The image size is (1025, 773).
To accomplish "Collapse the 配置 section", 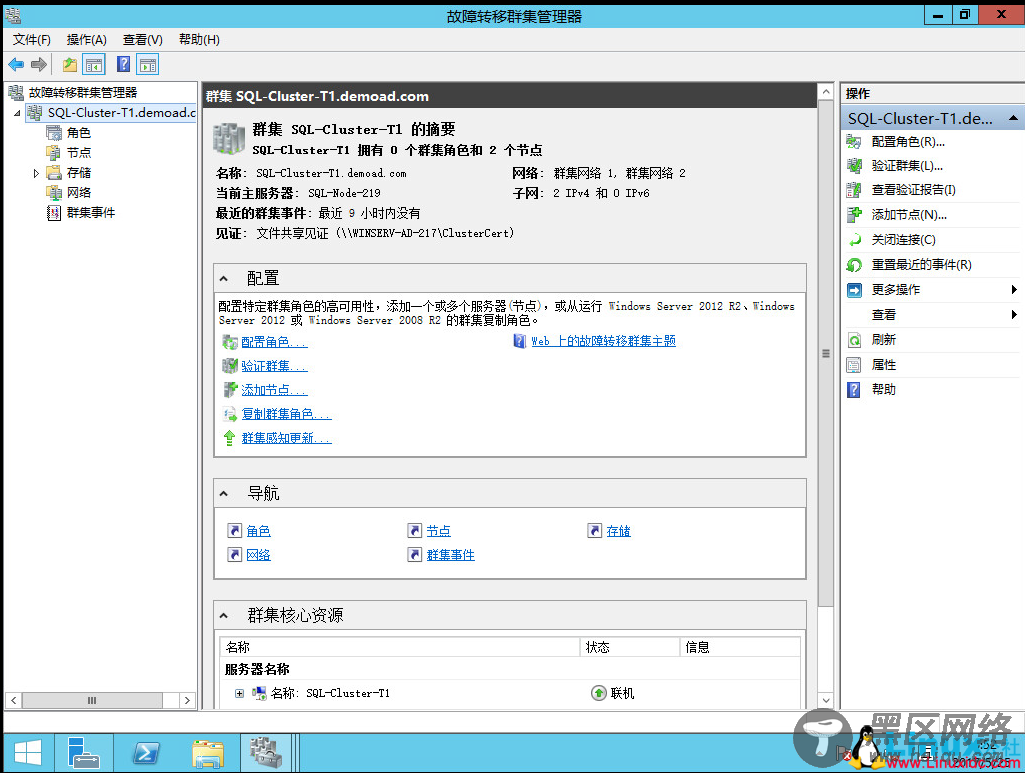I will pyautogui.click(x=224, y=278).
